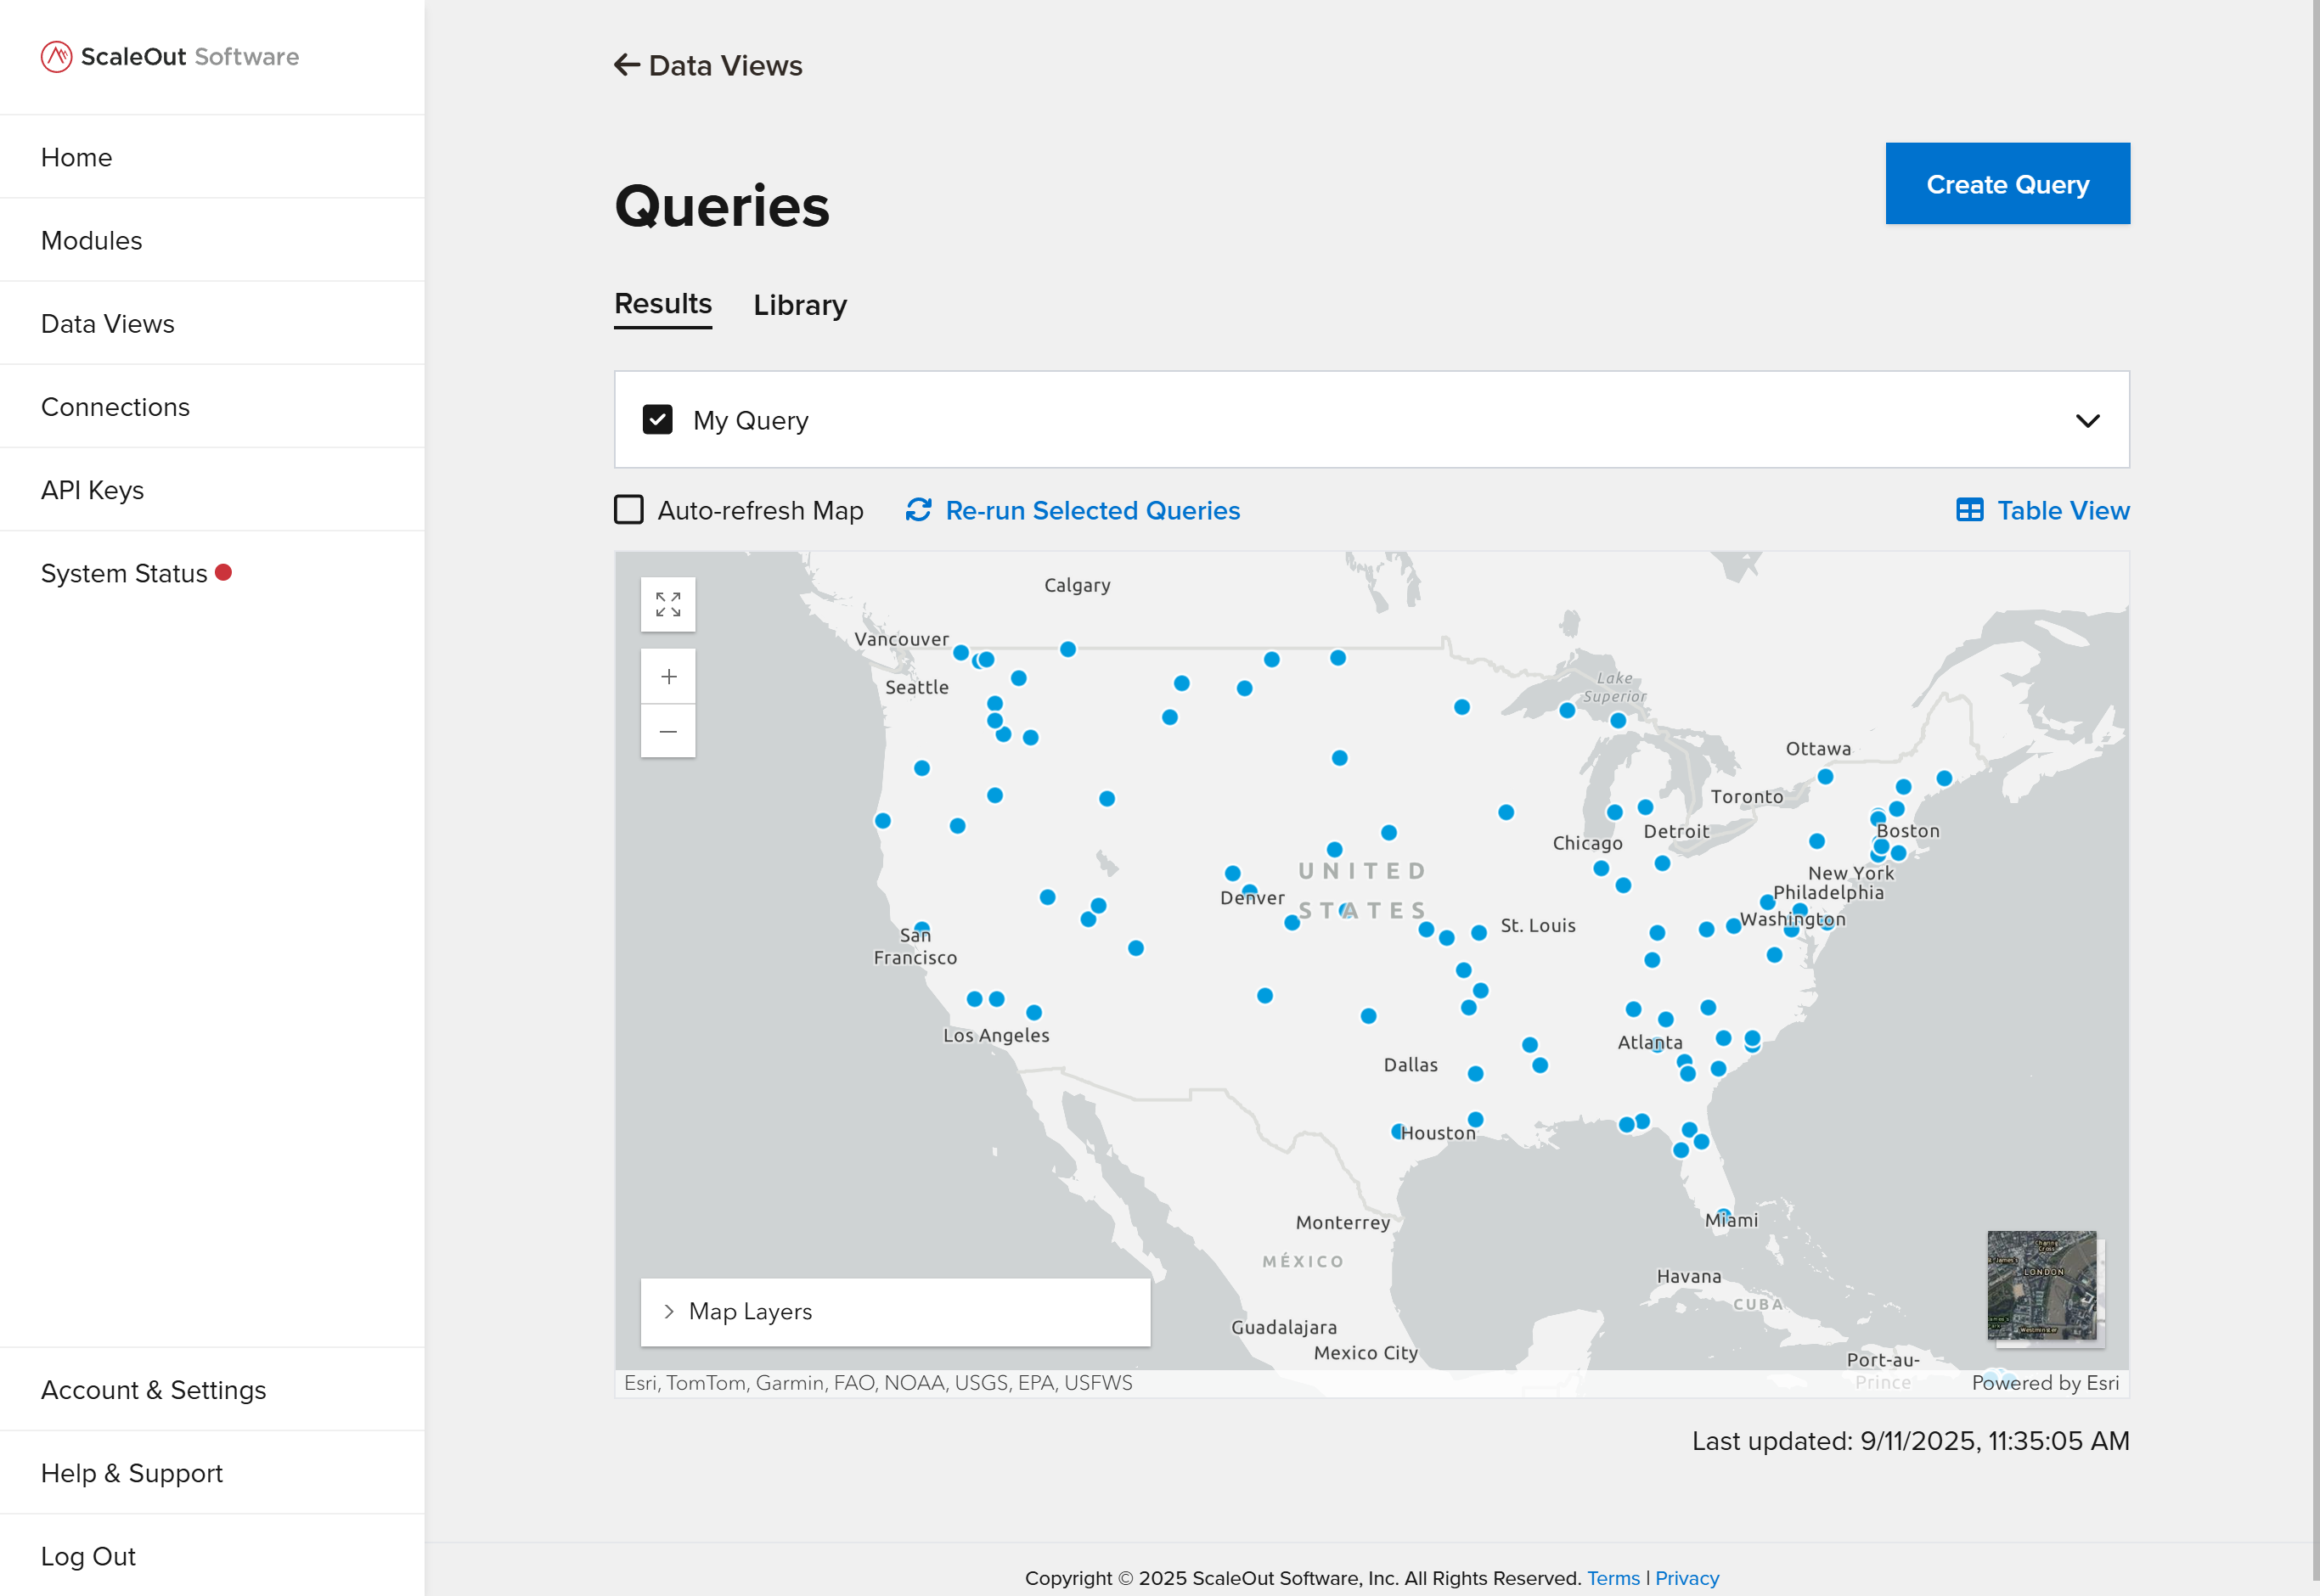Click Re-run Selected Queries link
Screen dimensions: 2320x1596
[1093, 510]
